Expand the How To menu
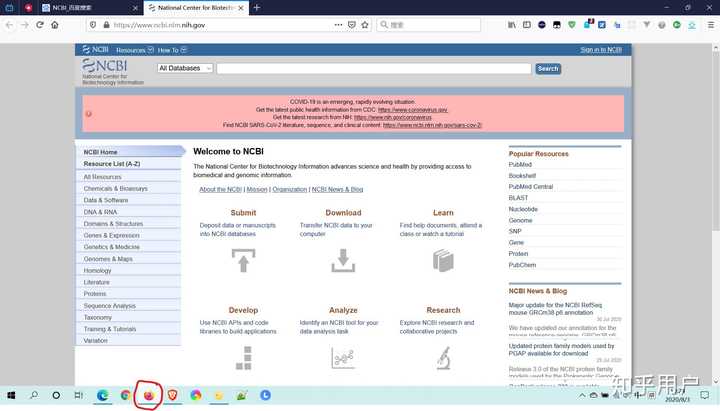The height and width of the screenshot is (411, 720). pyautogui.click(x=172, y=50)
